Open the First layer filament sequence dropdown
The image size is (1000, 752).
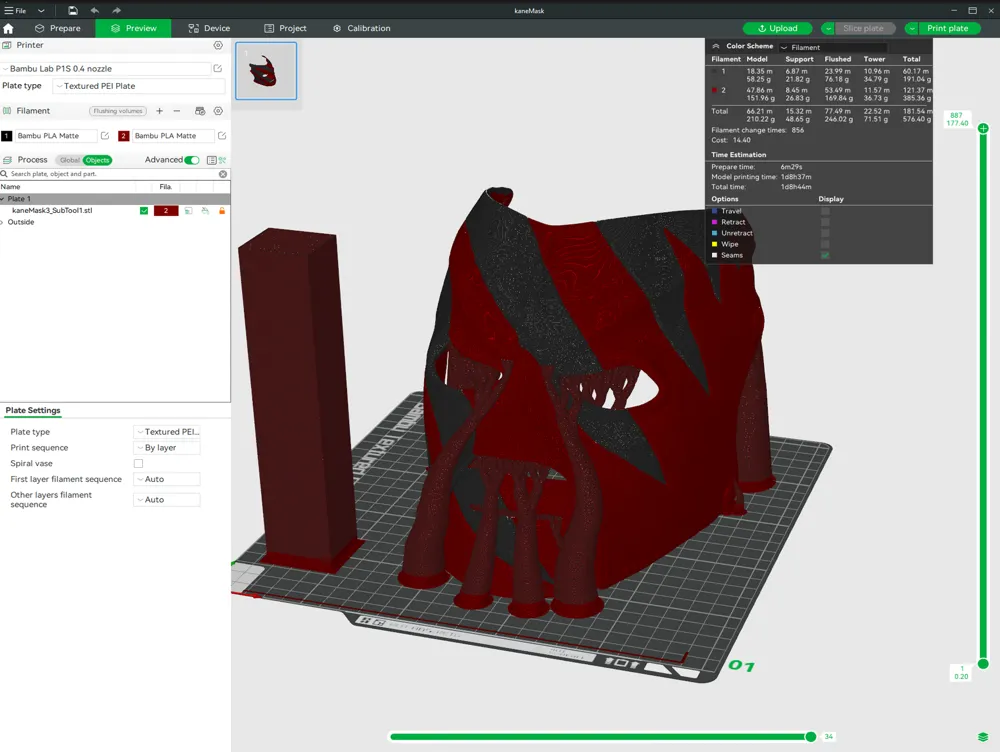click(x=167, y=479)
